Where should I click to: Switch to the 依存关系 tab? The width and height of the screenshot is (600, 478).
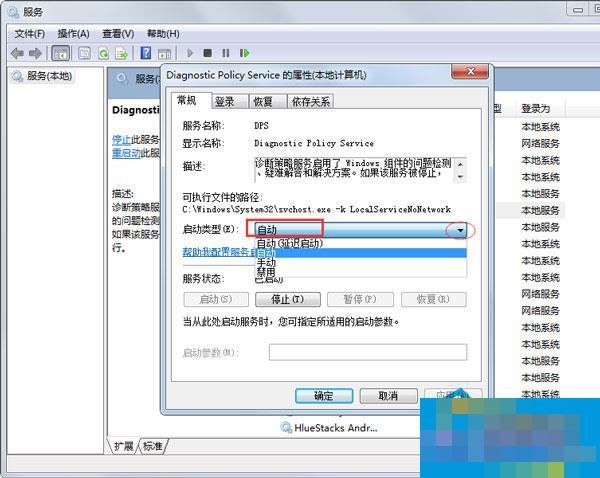(310, 101)
